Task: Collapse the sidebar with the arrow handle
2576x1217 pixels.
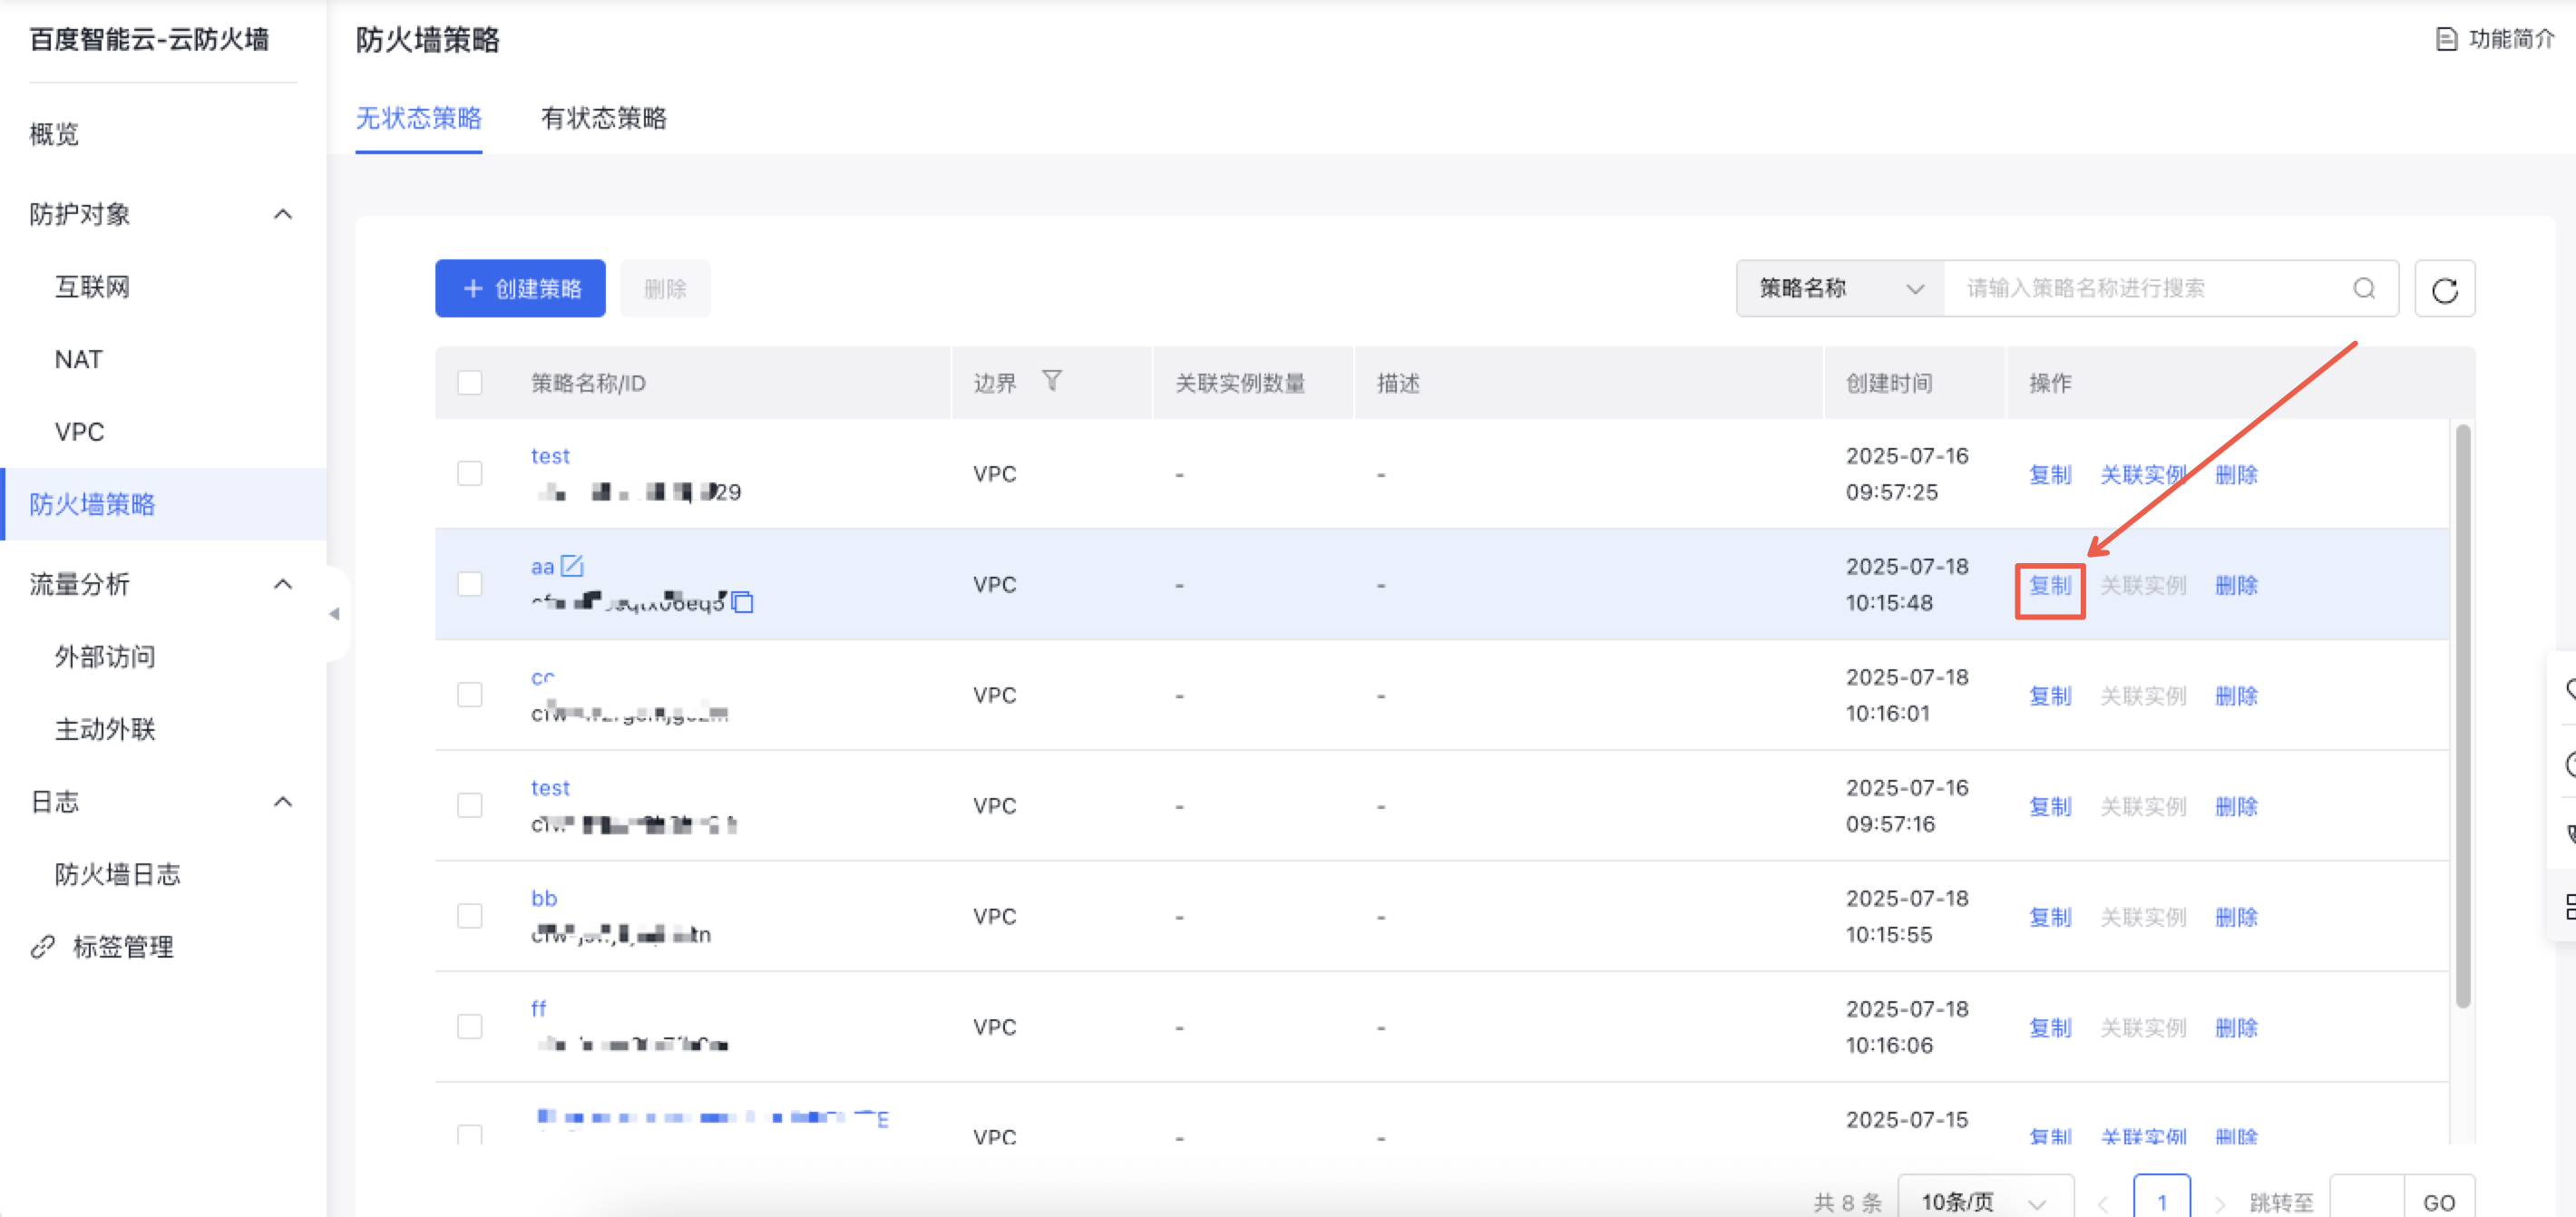Action: pos(334,614)
